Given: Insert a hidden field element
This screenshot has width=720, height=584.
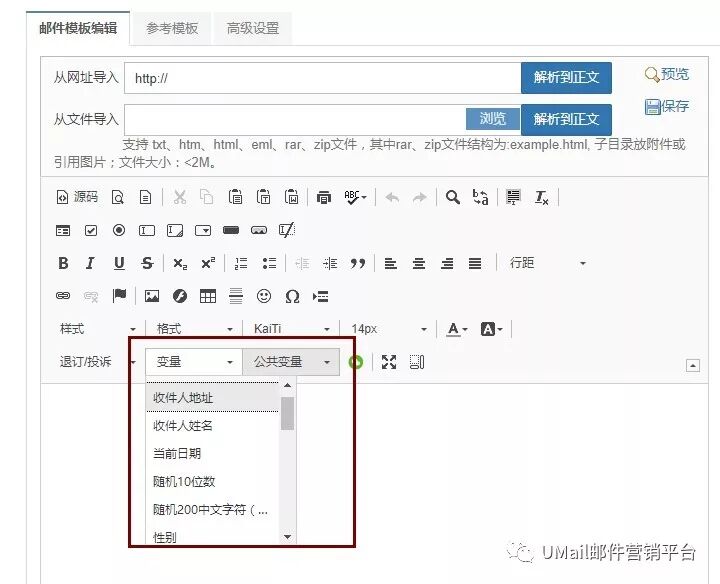Looking at the screenshot, I should point(287,230).
